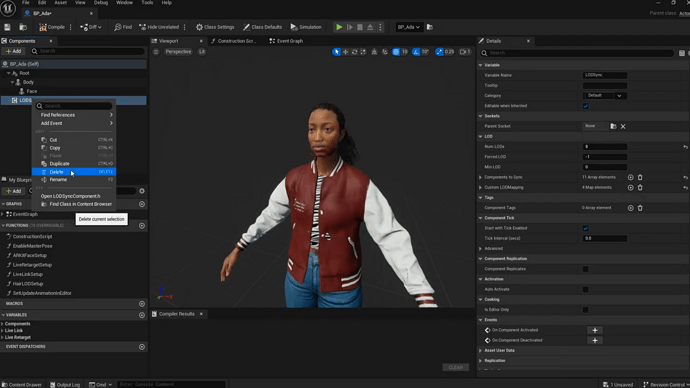
Task: Collapse the Root component node
Action: tap(8, 73)
